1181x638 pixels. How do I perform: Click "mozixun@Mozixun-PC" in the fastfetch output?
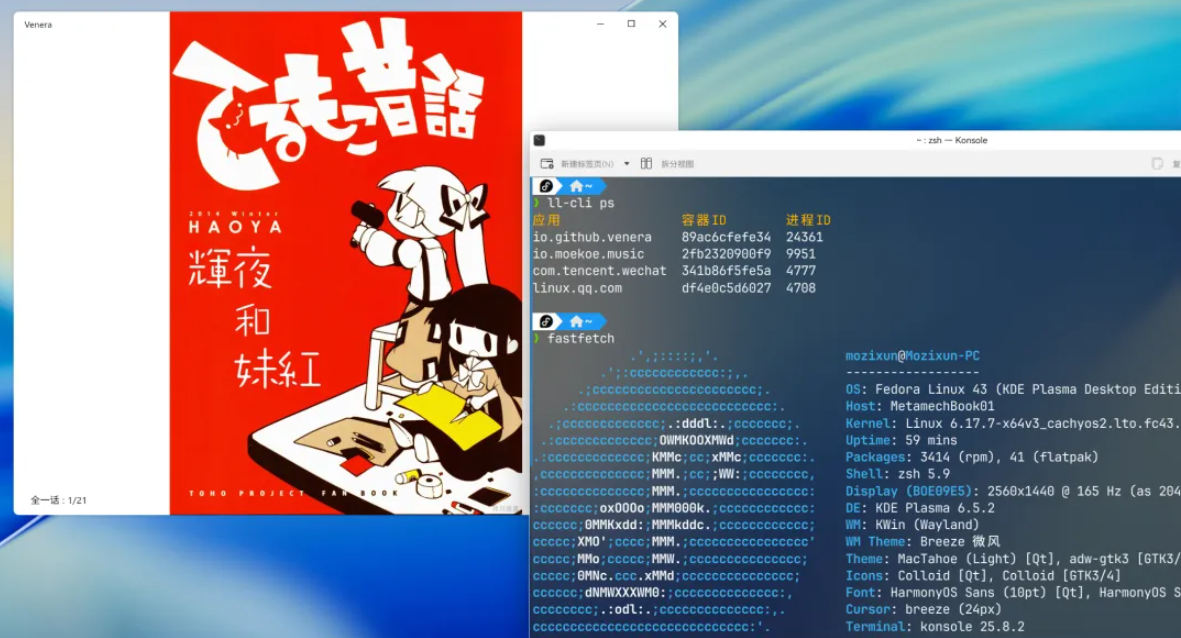point(913,356)
